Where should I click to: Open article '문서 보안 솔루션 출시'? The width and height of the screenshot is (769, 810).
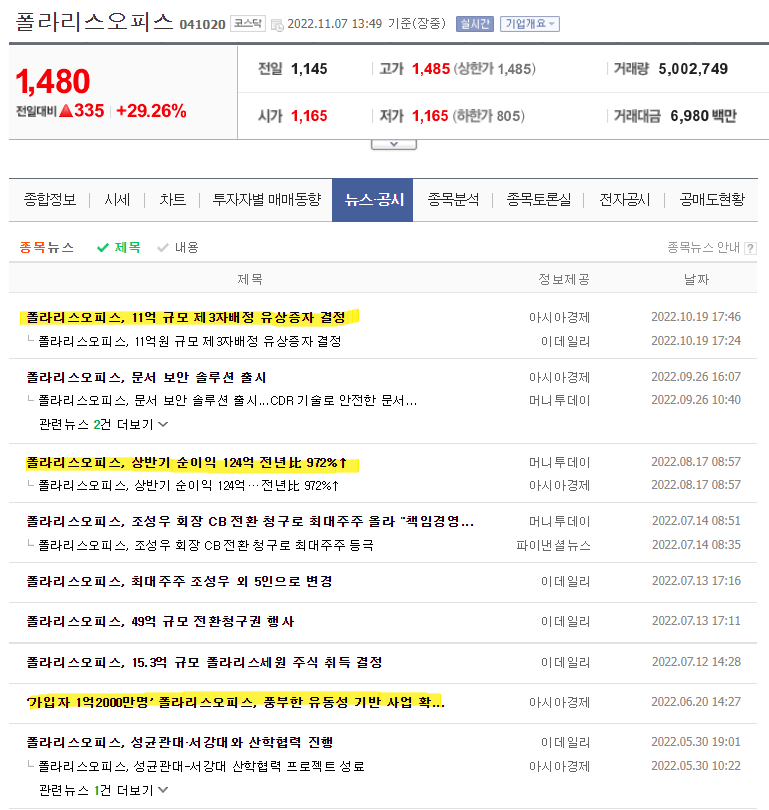pyautogui.click(x=146, y=378)
